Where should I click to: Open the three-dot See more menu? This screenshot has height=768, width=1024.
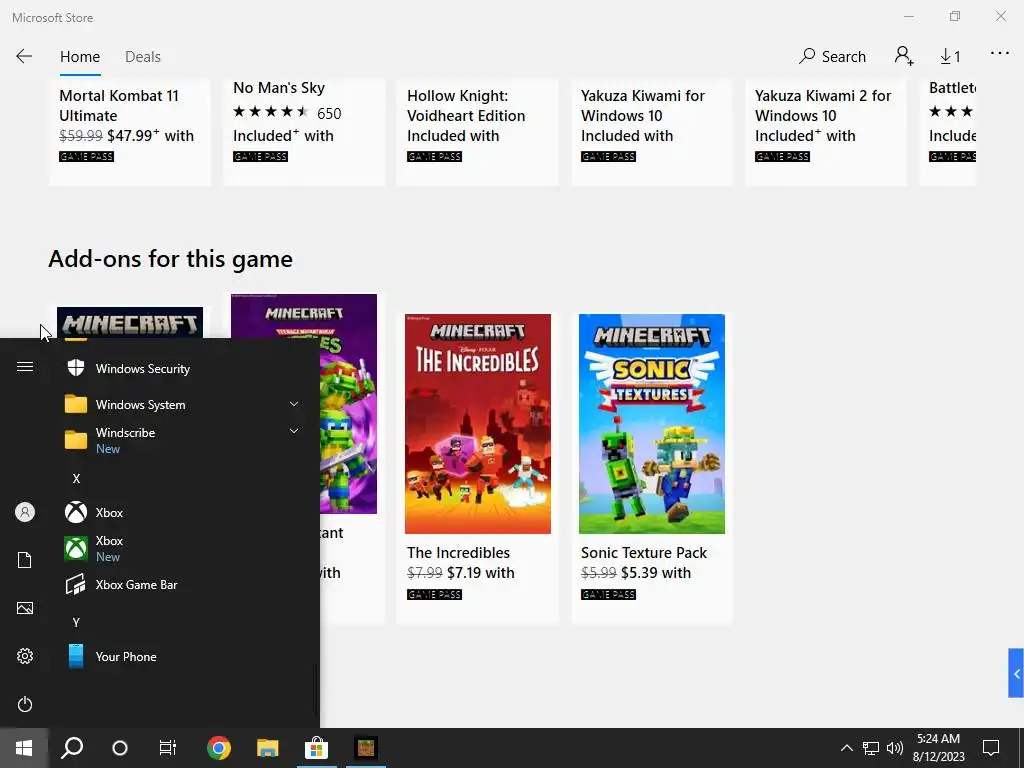[999, 54]
